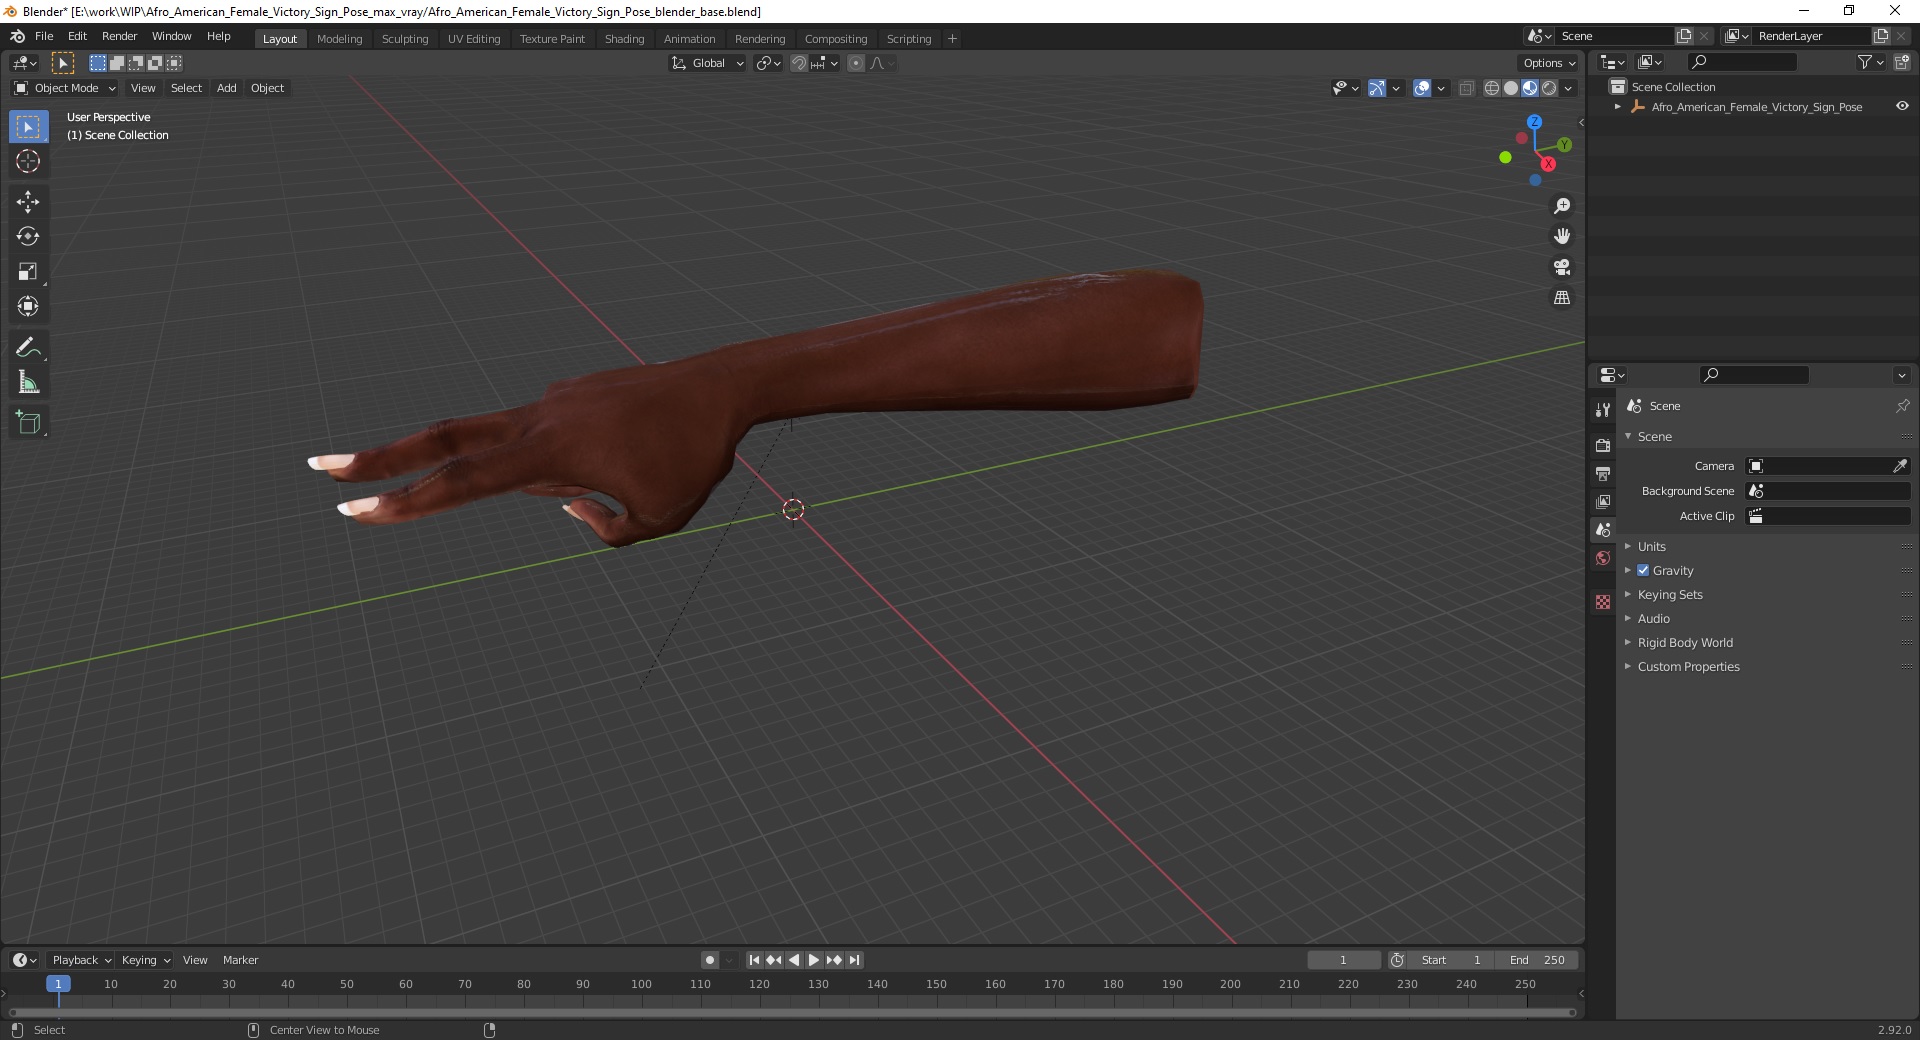This screenshot has height=1040, width=1920.
Task: Open the timeline Marker menu
Action: (x=241, y=960)
